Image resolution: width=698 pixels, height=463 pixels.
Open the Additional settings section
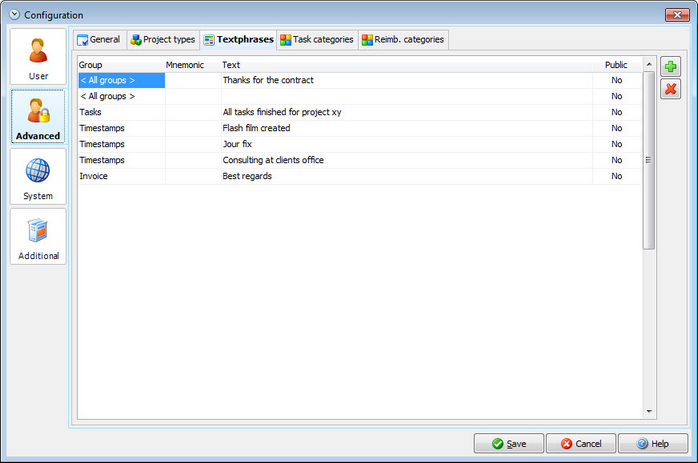tap(38, 236)
